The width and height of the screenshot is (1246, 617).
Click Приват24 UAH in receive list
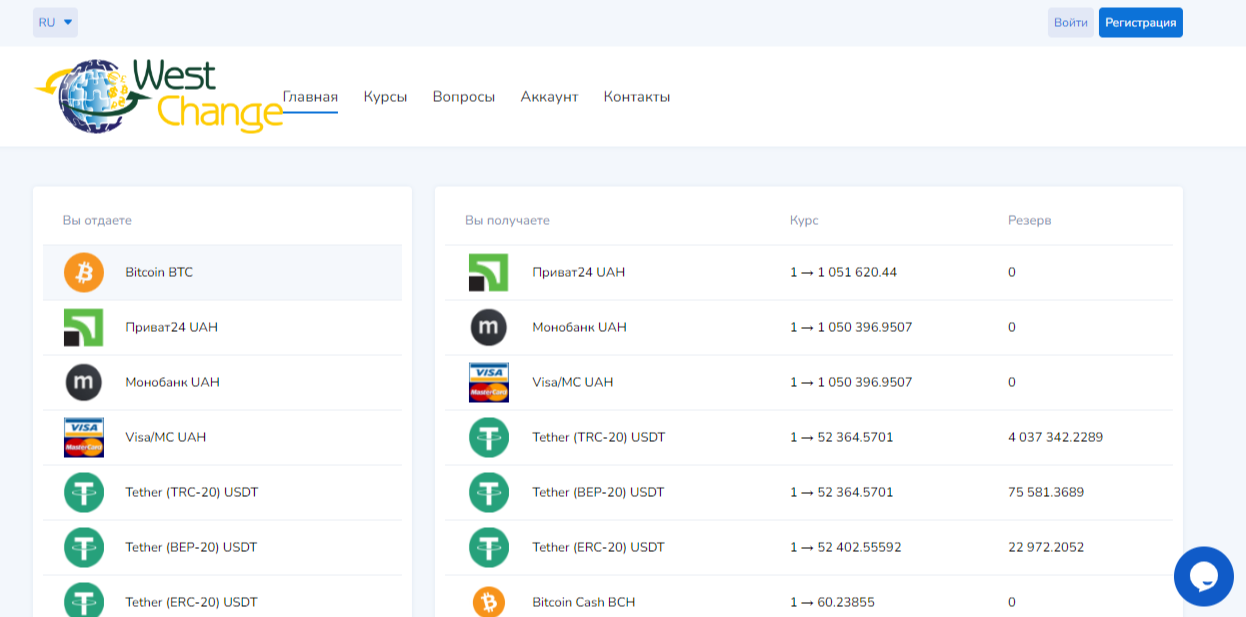pos(578,272)
